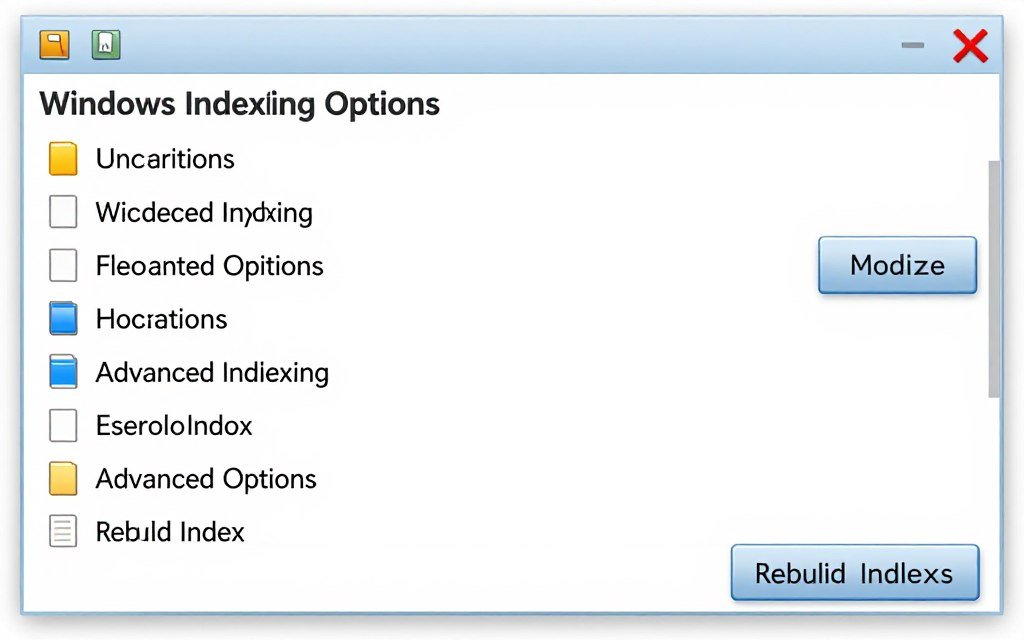The width and height of the screenshot is (1024, 640).
Task: Open the Advanced Options entry
Action: pyautogui.click(x=205, y=478)
